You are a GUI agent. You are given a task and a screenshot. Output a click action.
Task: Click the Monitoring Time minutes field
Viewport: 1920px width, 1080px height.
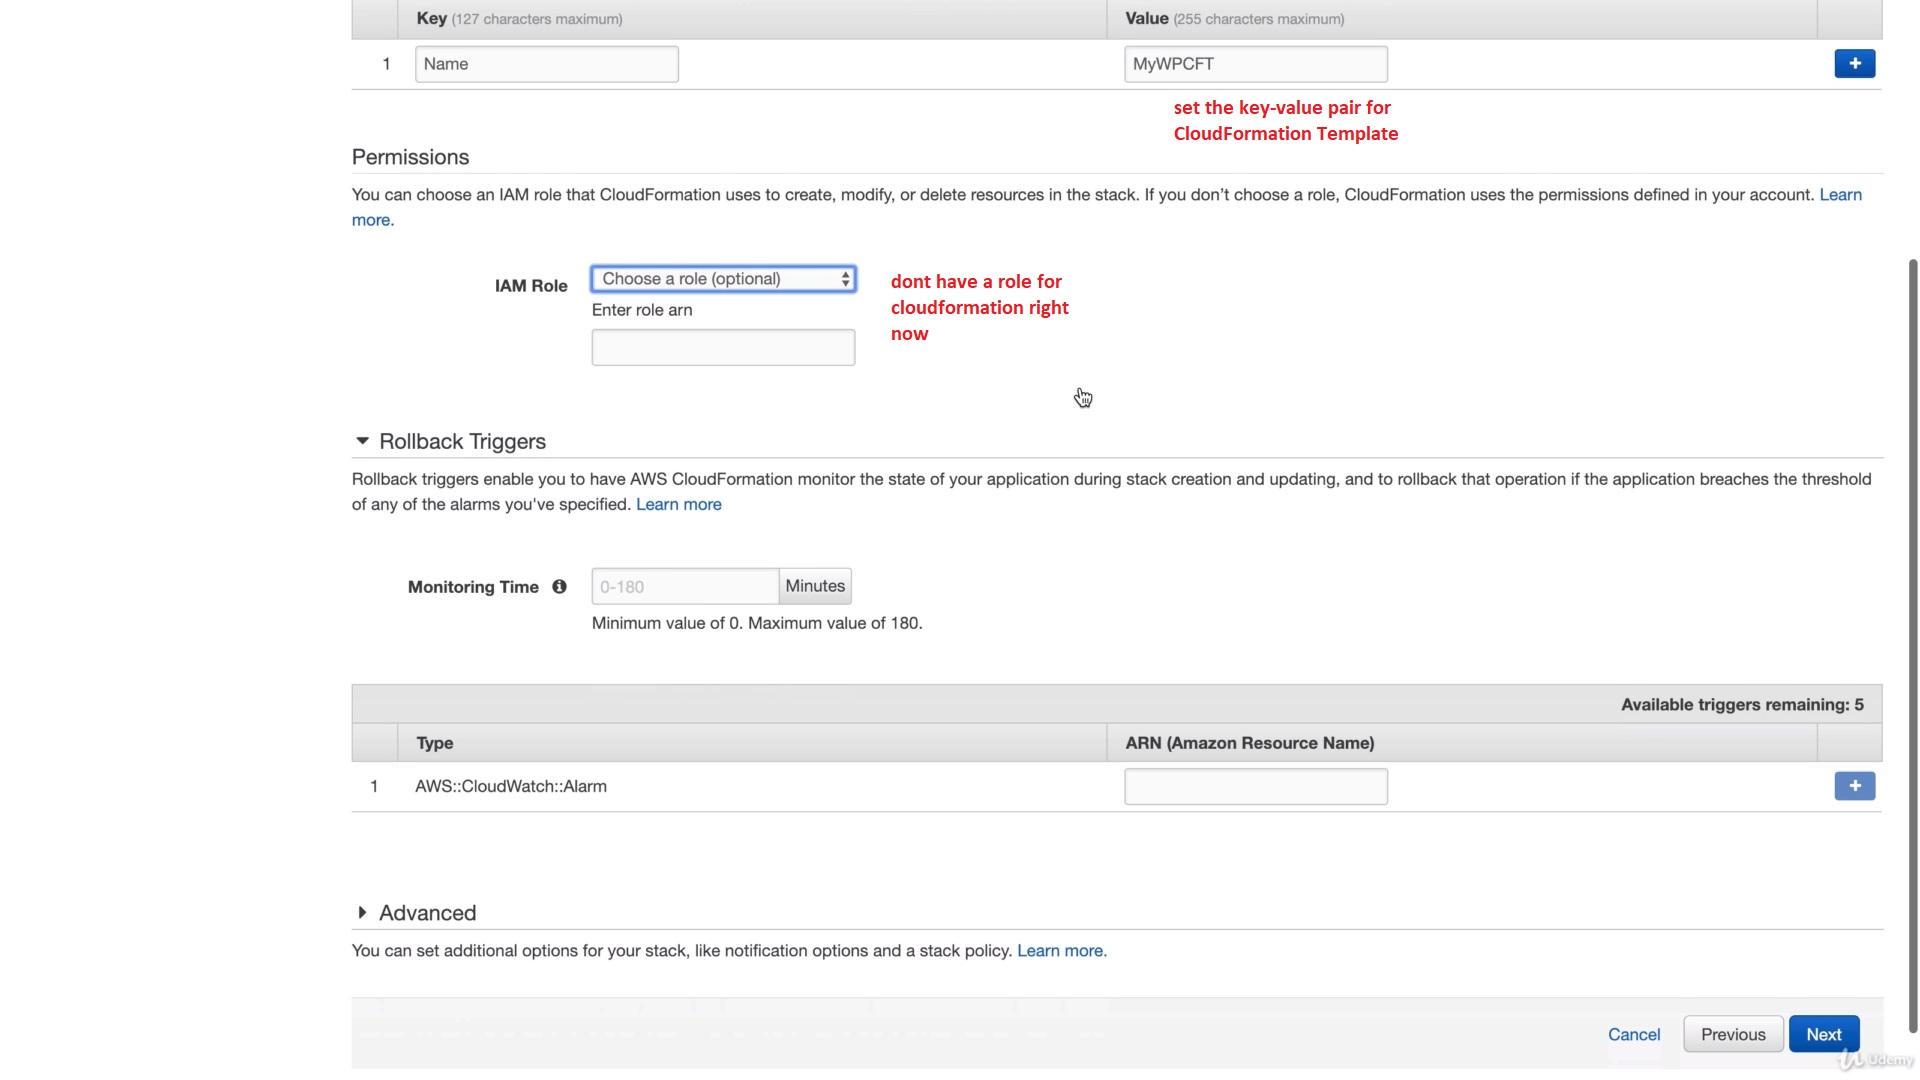click(x=685, y=587)
